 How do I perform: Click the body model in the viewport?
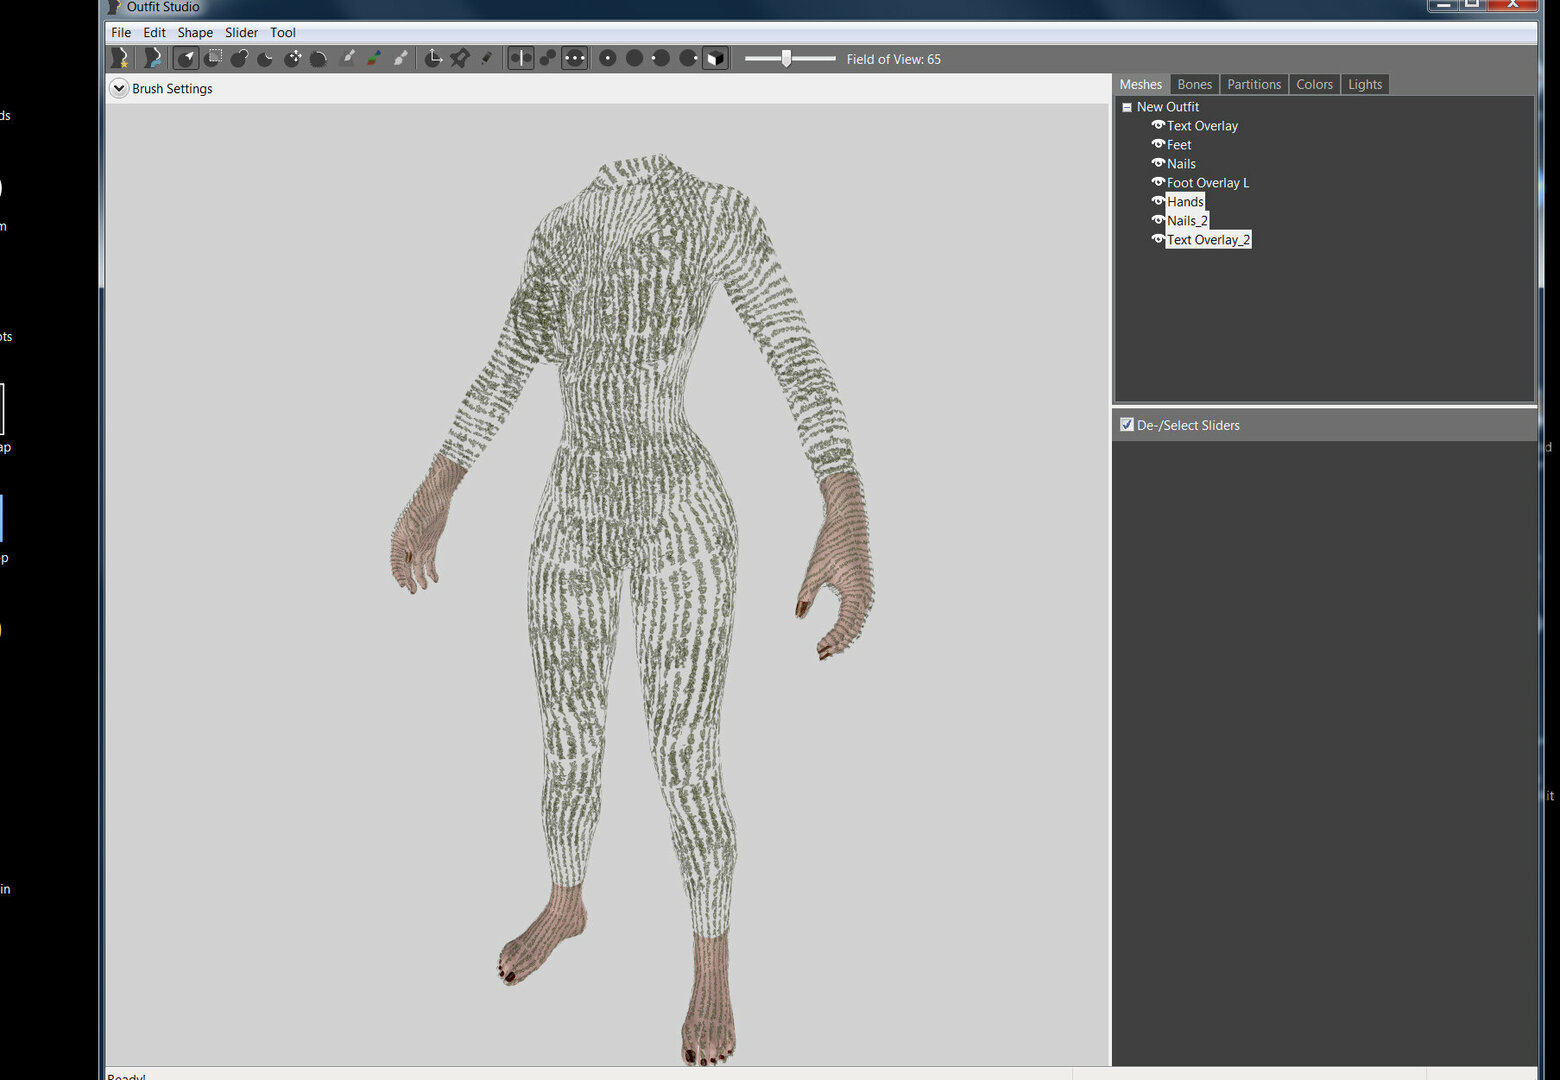632,500
